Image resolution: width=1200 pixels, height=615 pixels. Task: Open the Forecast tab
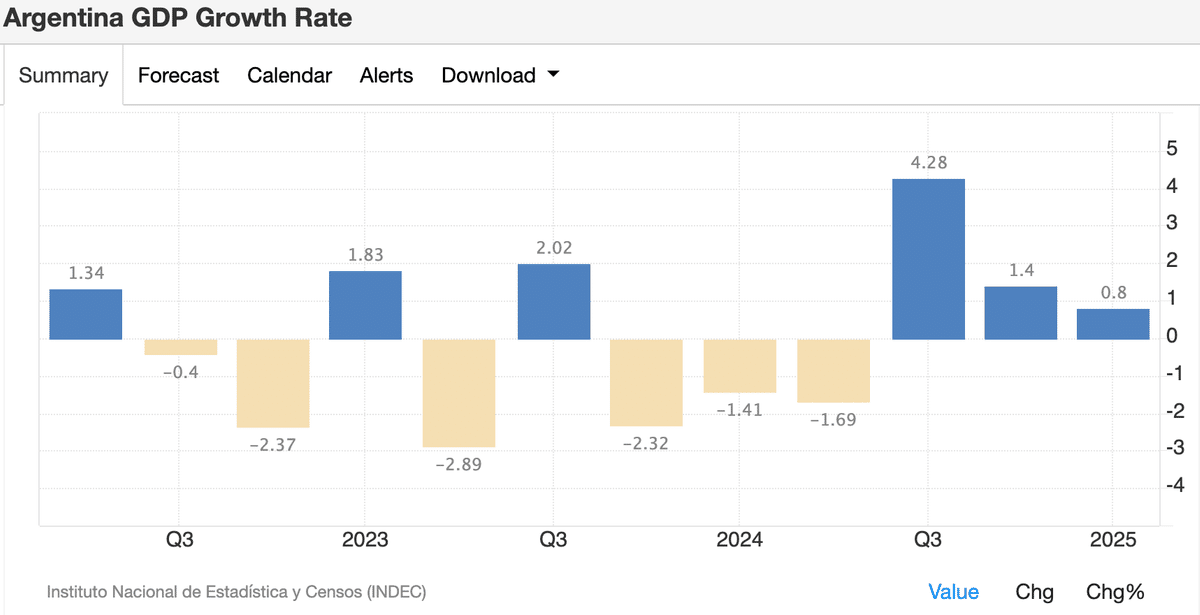178,76
